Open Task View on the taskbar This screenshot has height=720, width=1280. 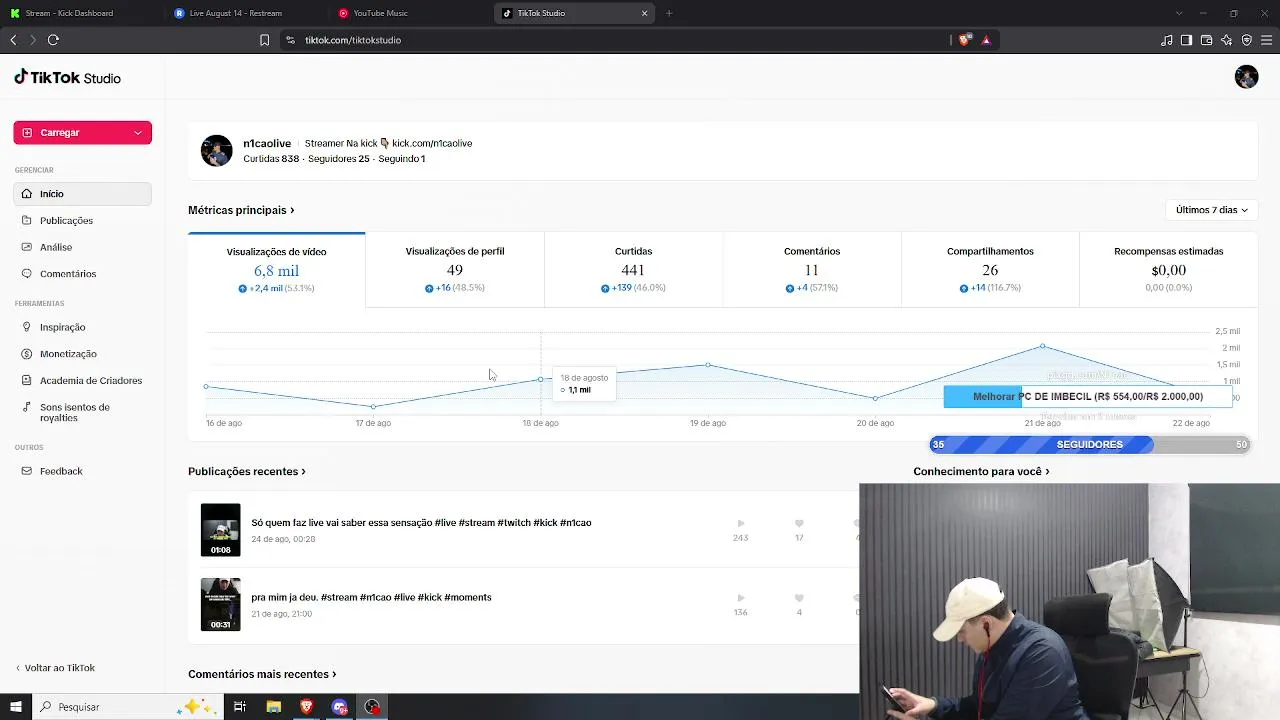(240, 707)
